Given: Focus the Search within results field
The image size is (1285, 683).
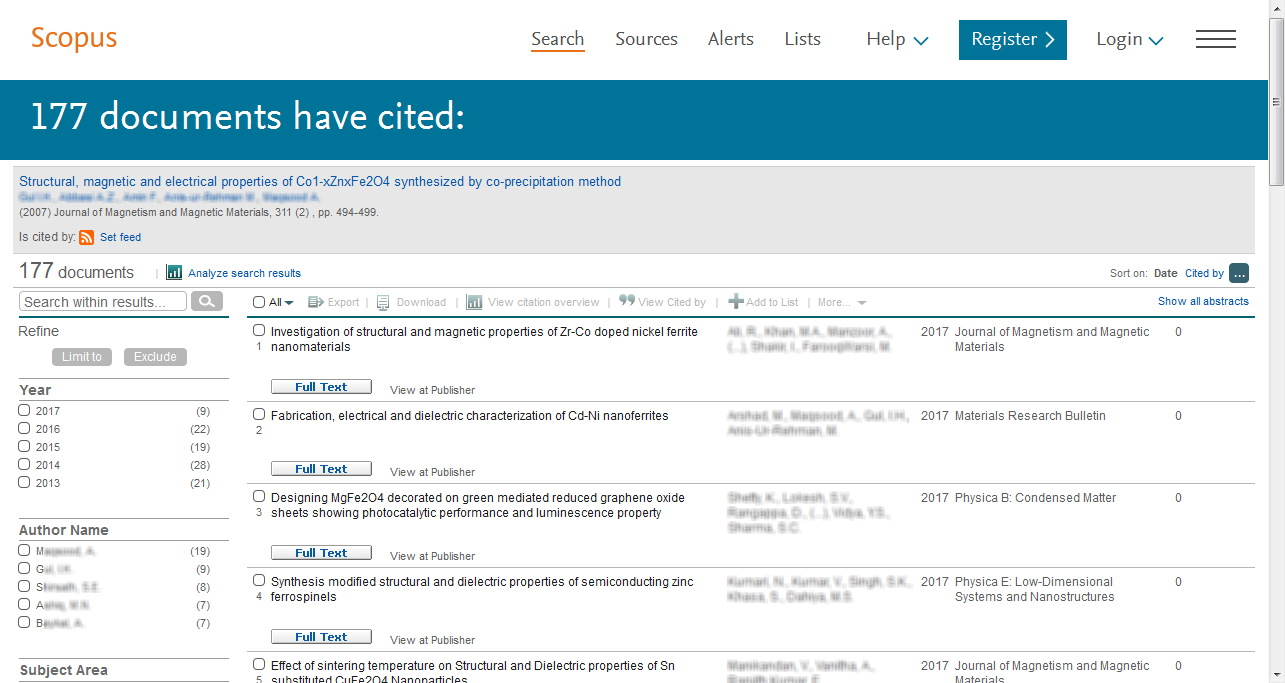Looking at the screenshot, I should (x=103, y=301).
